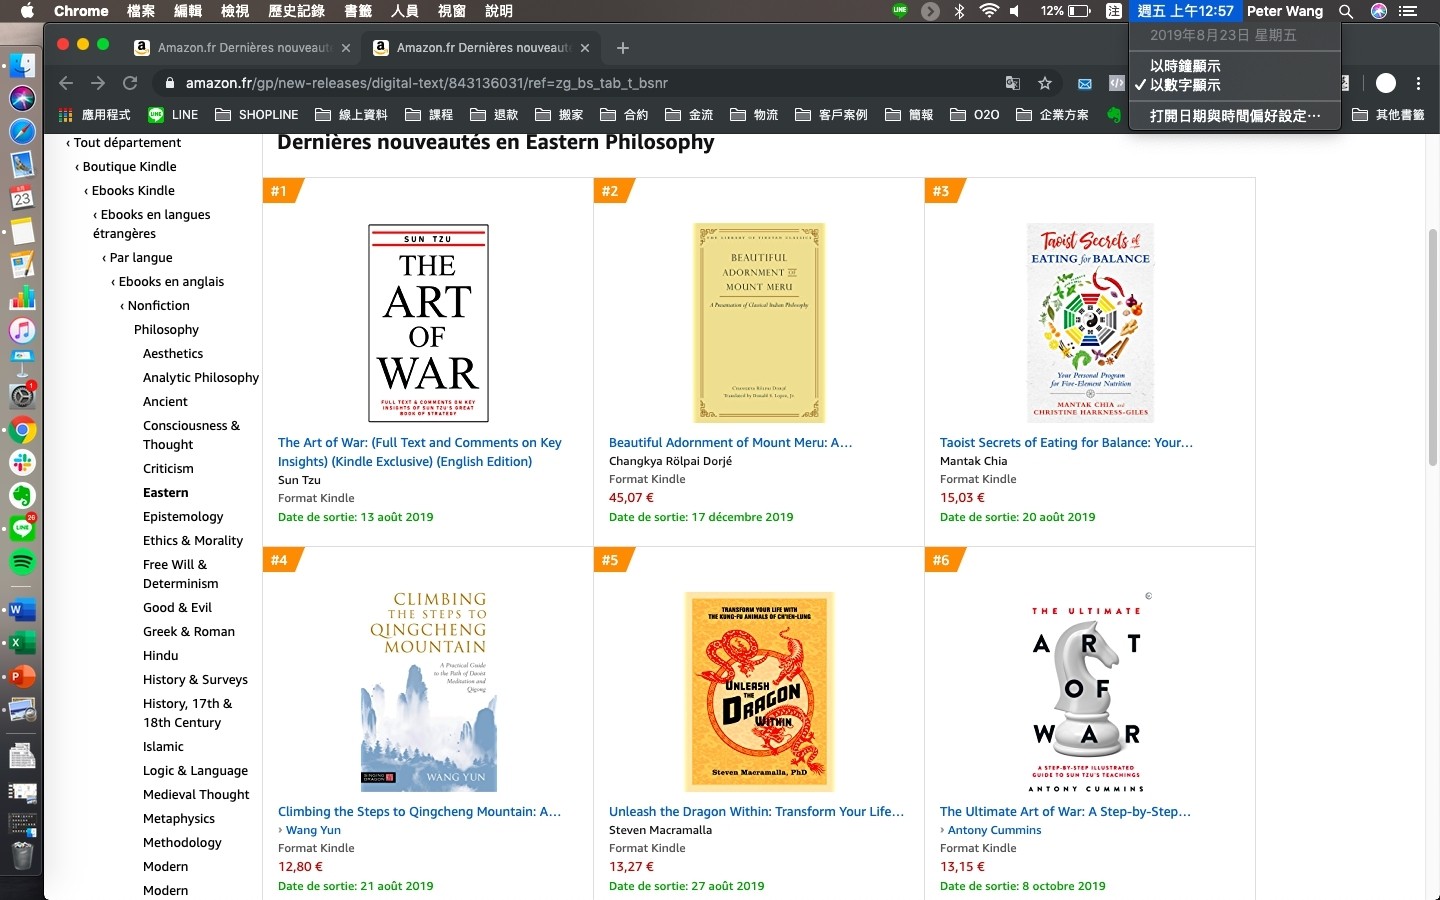Open the Chrome three-dot menu
This screenshot has height=900, width=1440.
point(1418,83)
